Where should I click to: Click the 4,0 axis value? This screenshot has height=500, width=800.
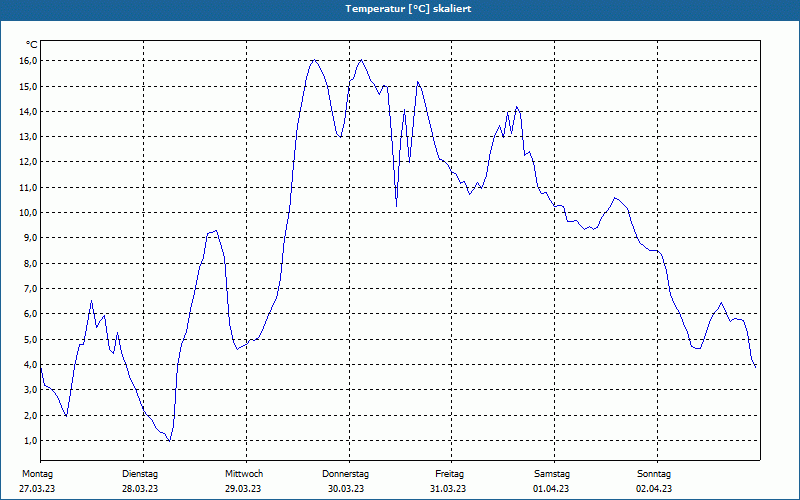tap(29, 365)
